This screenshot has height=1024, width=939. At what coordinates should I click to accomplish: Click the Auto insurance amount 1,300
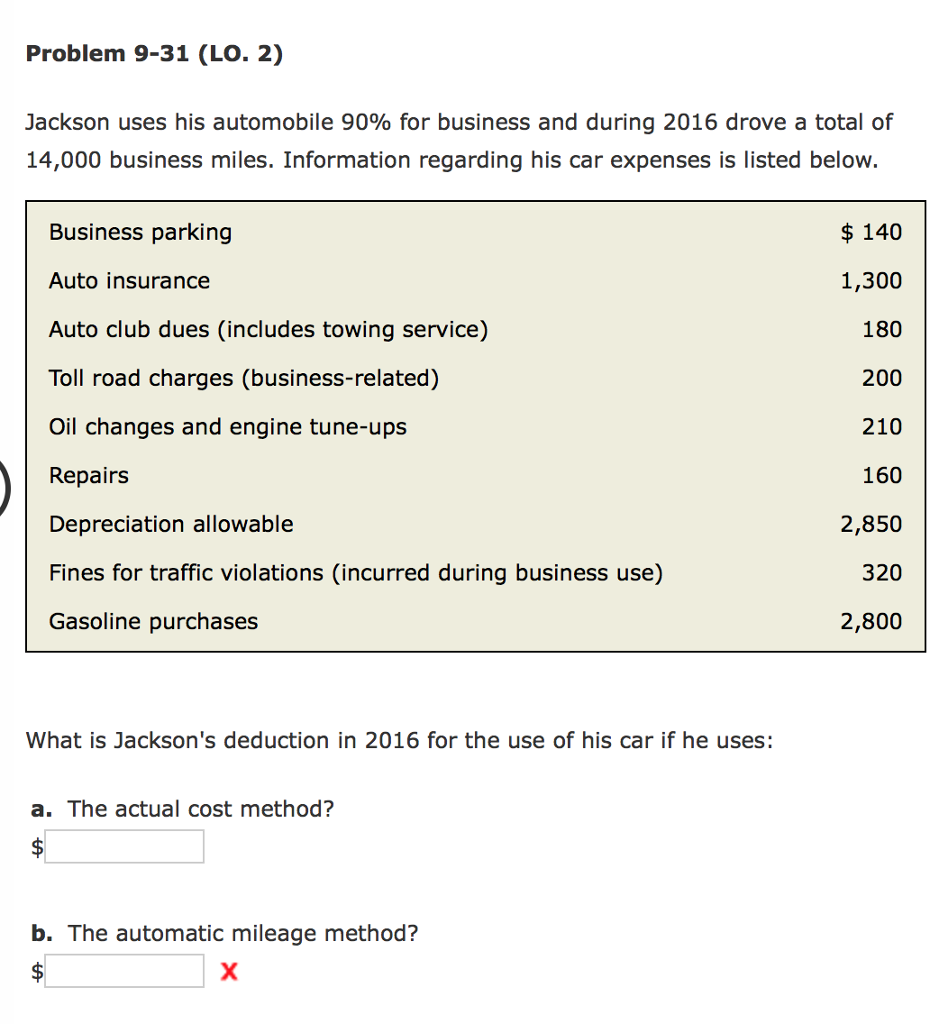coord(871,281)
